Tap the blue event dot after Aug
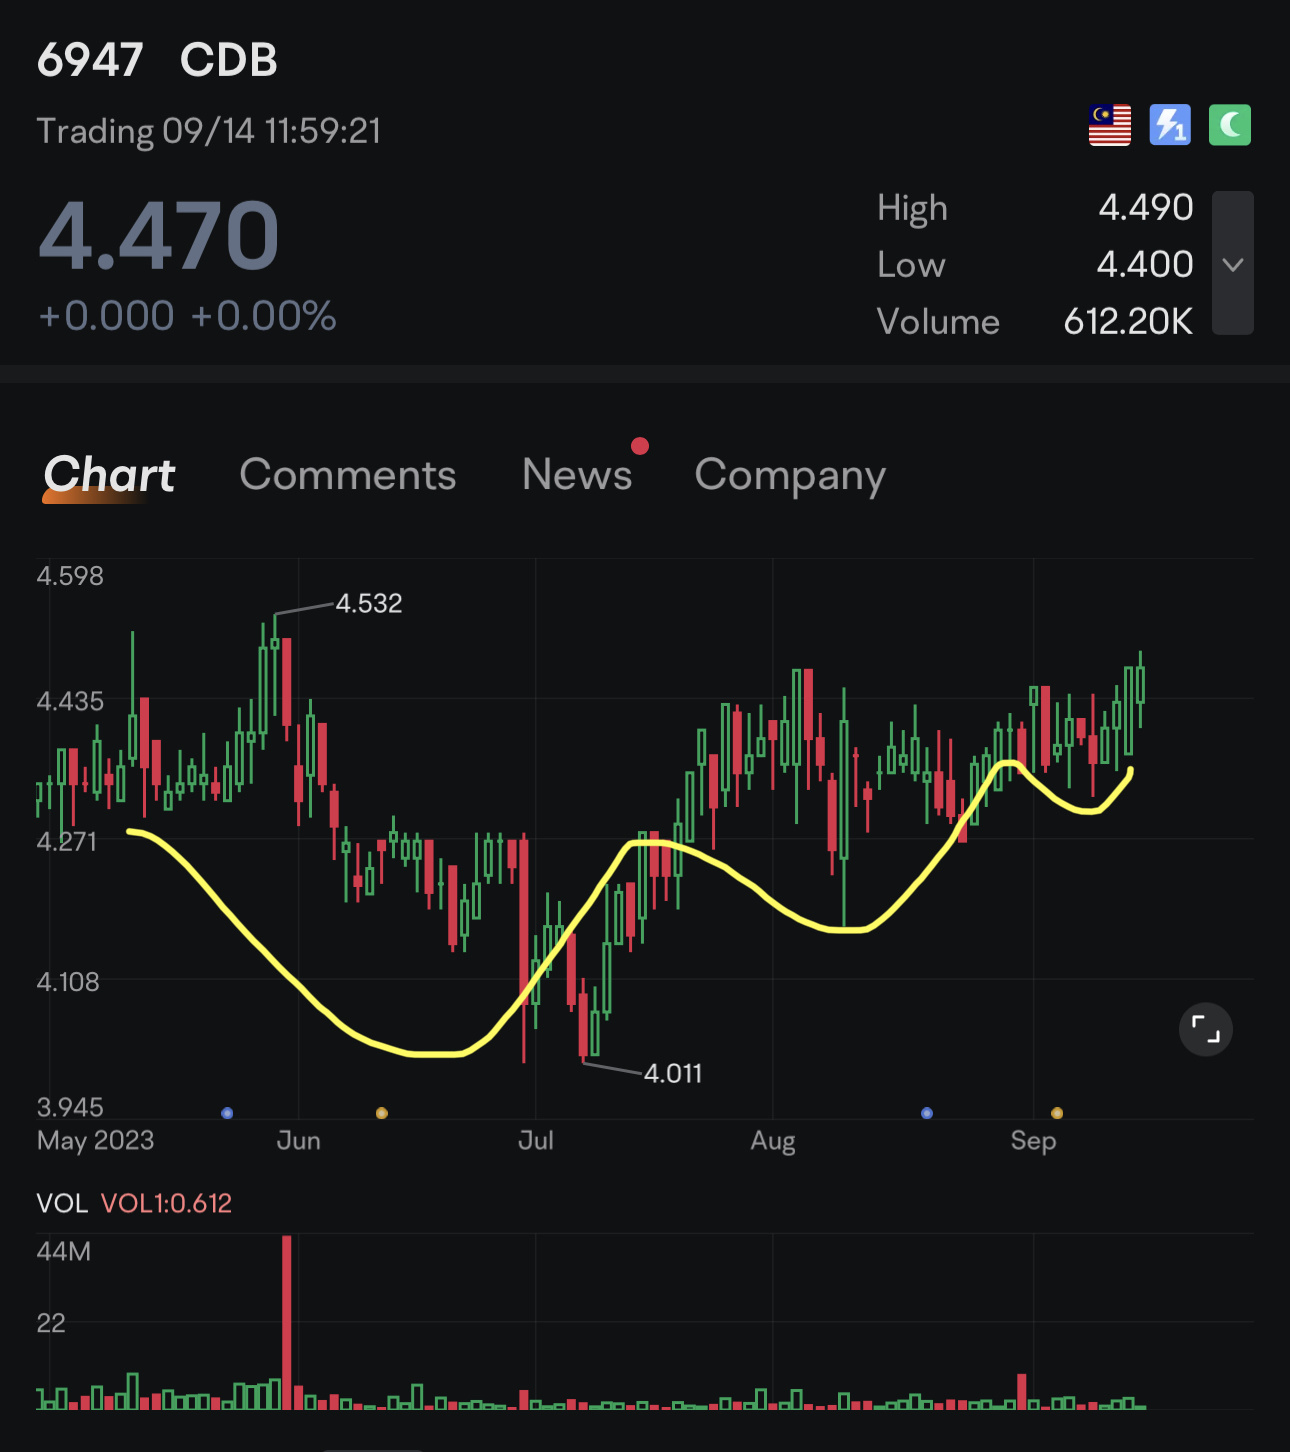 tap(927, 1113)
